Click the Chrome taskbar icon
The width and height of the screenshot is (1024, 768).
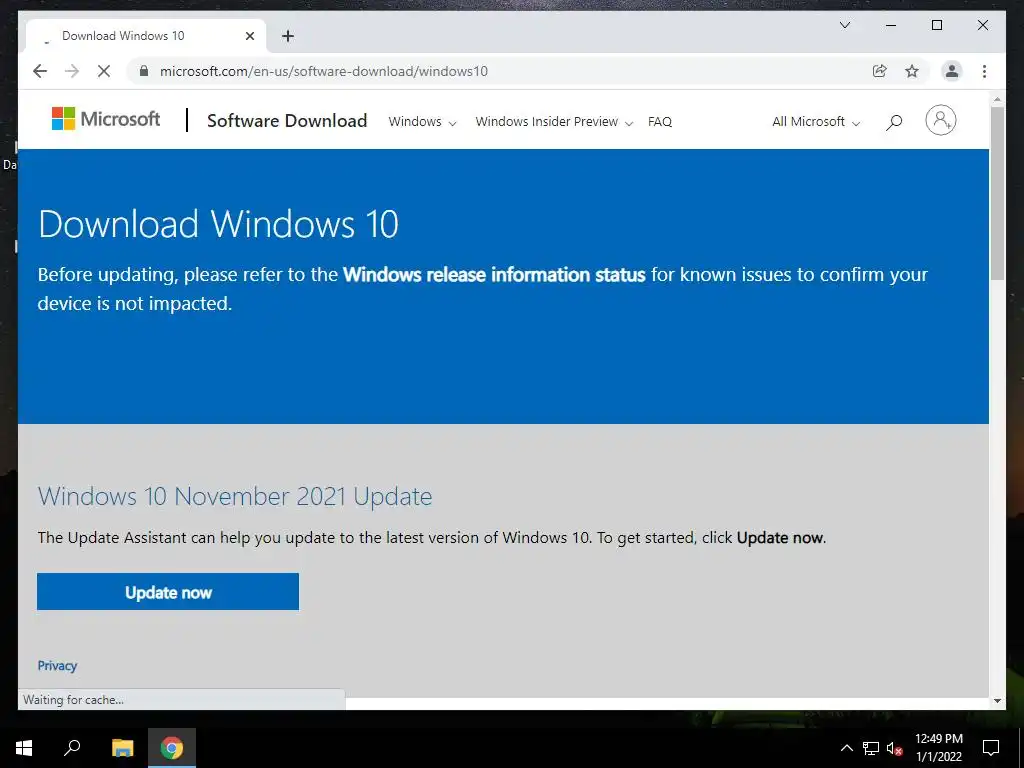point(172,748)
